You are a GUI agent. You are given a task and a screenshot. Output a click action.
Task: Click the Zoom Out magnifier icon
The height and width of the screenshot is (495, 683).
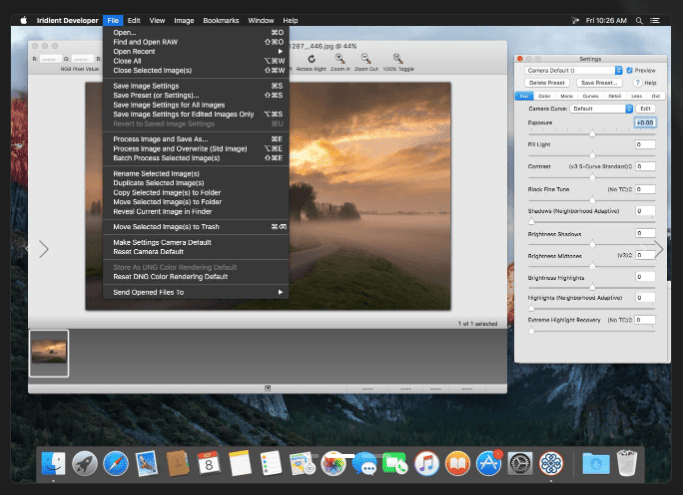366,59
